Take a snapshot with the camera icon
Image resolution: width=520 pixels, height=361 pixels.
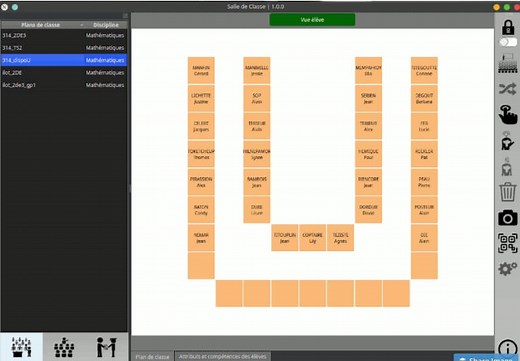coord(508,218)
